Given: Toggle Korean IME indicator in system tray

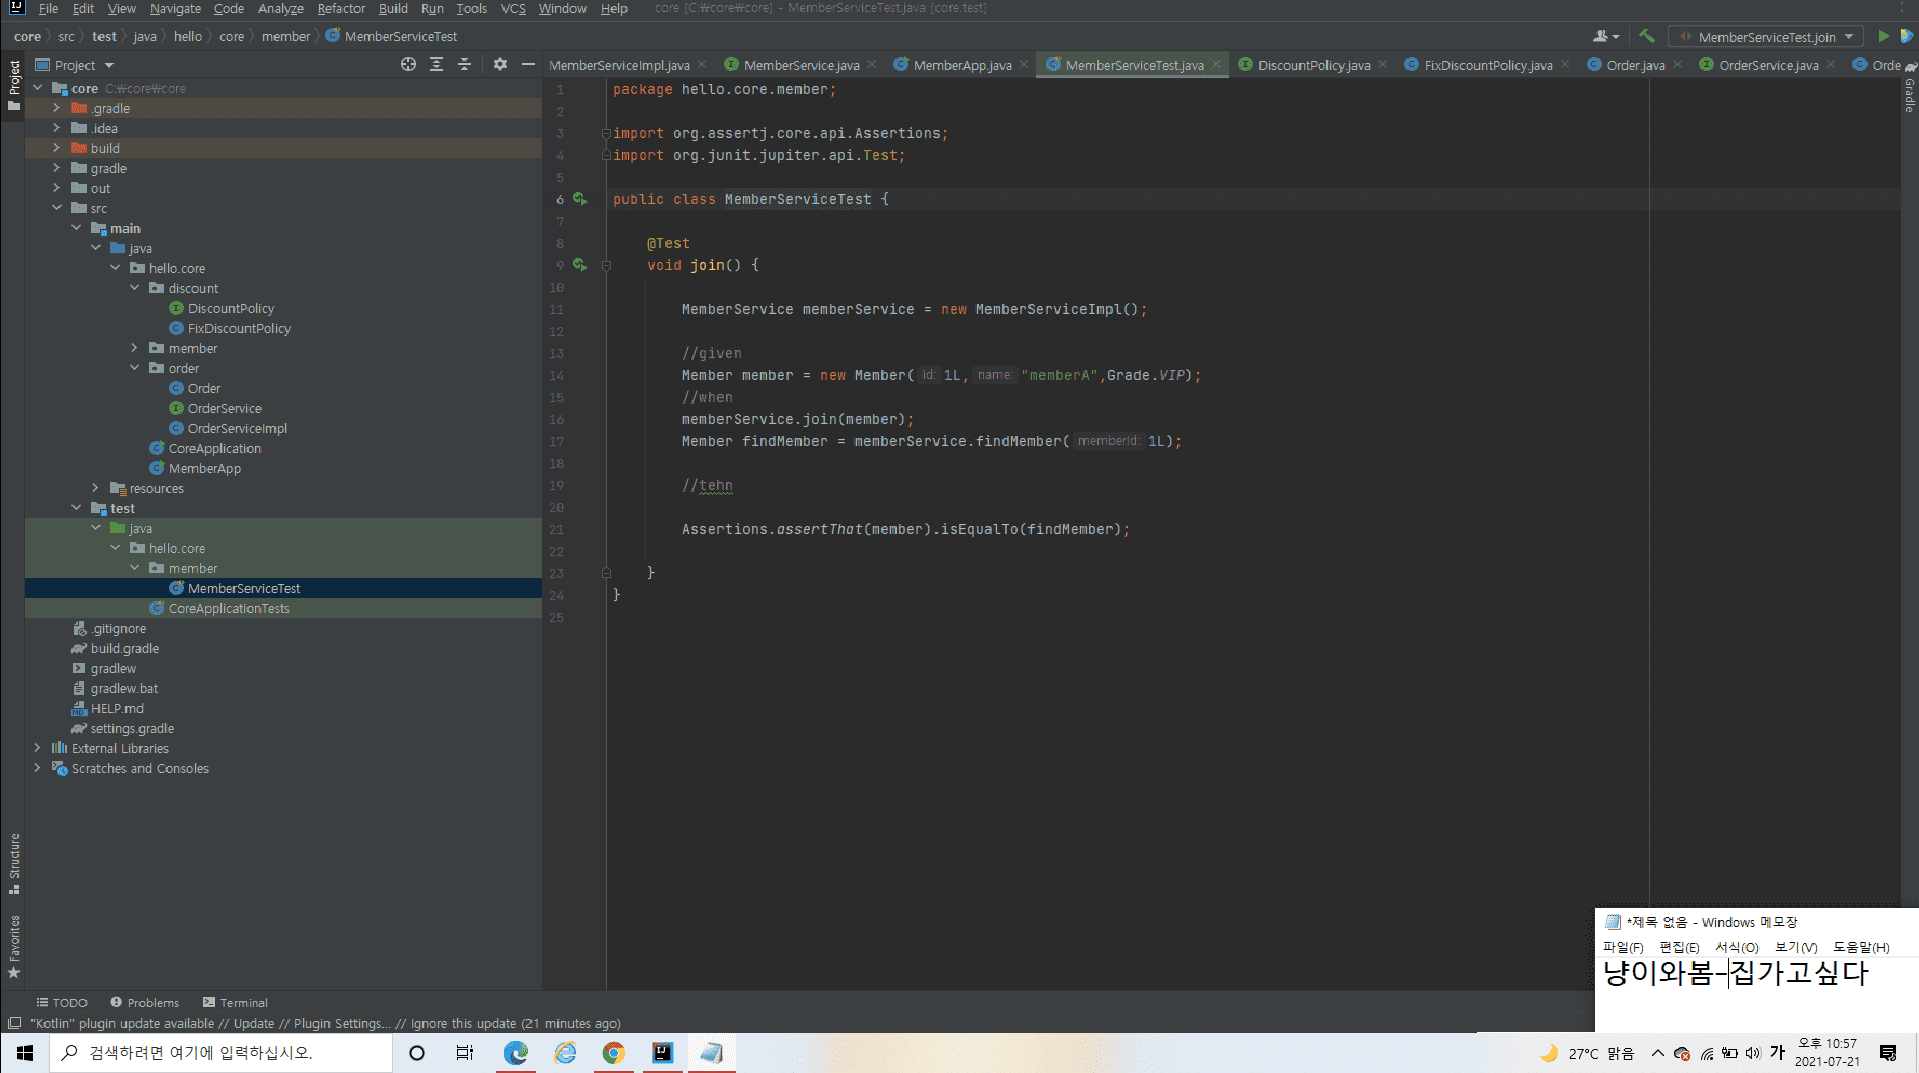Looking at the screenshot, I should (x=1777, y=1052).
